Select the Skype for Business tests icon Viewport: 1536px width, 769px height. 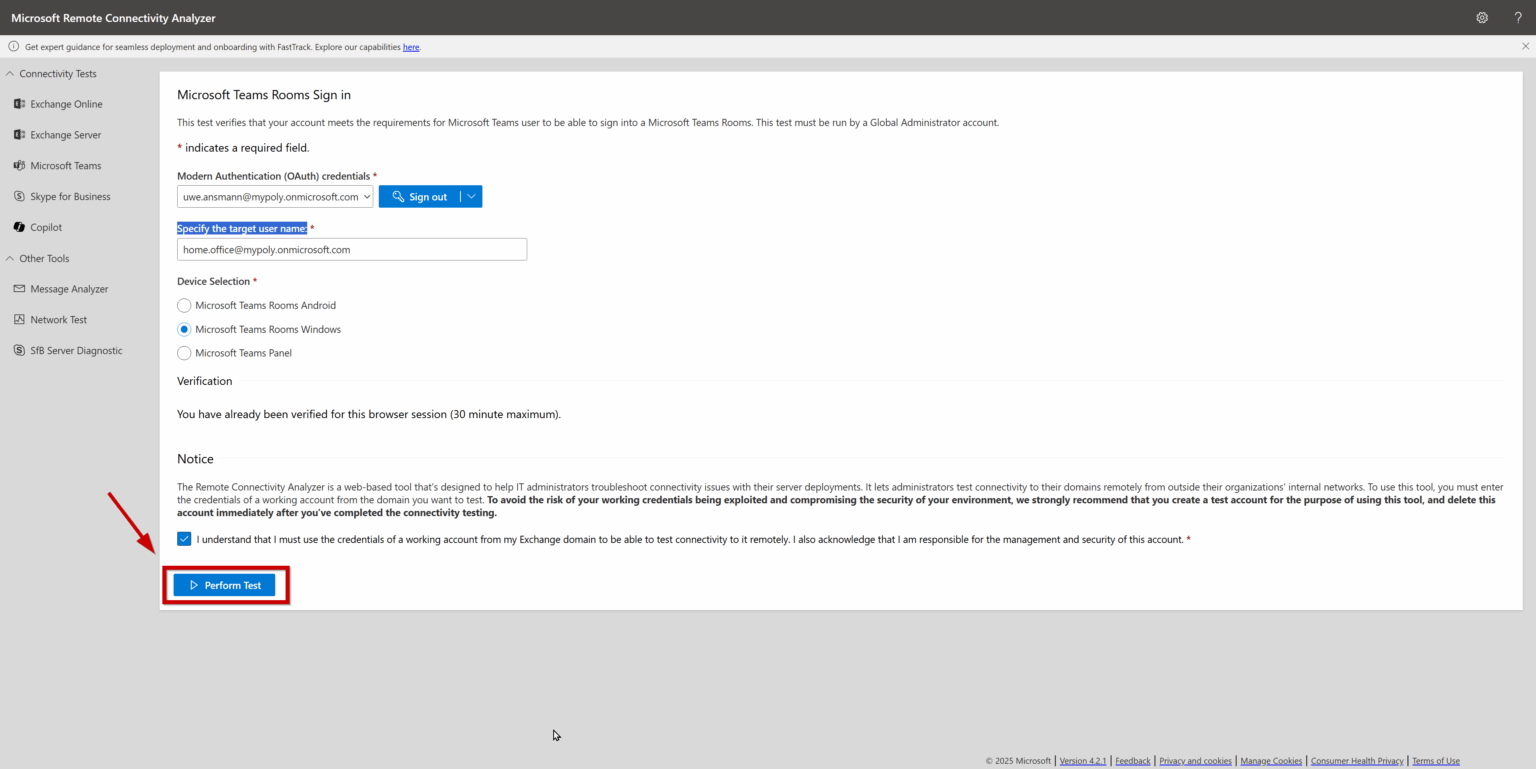coord(70,196)
